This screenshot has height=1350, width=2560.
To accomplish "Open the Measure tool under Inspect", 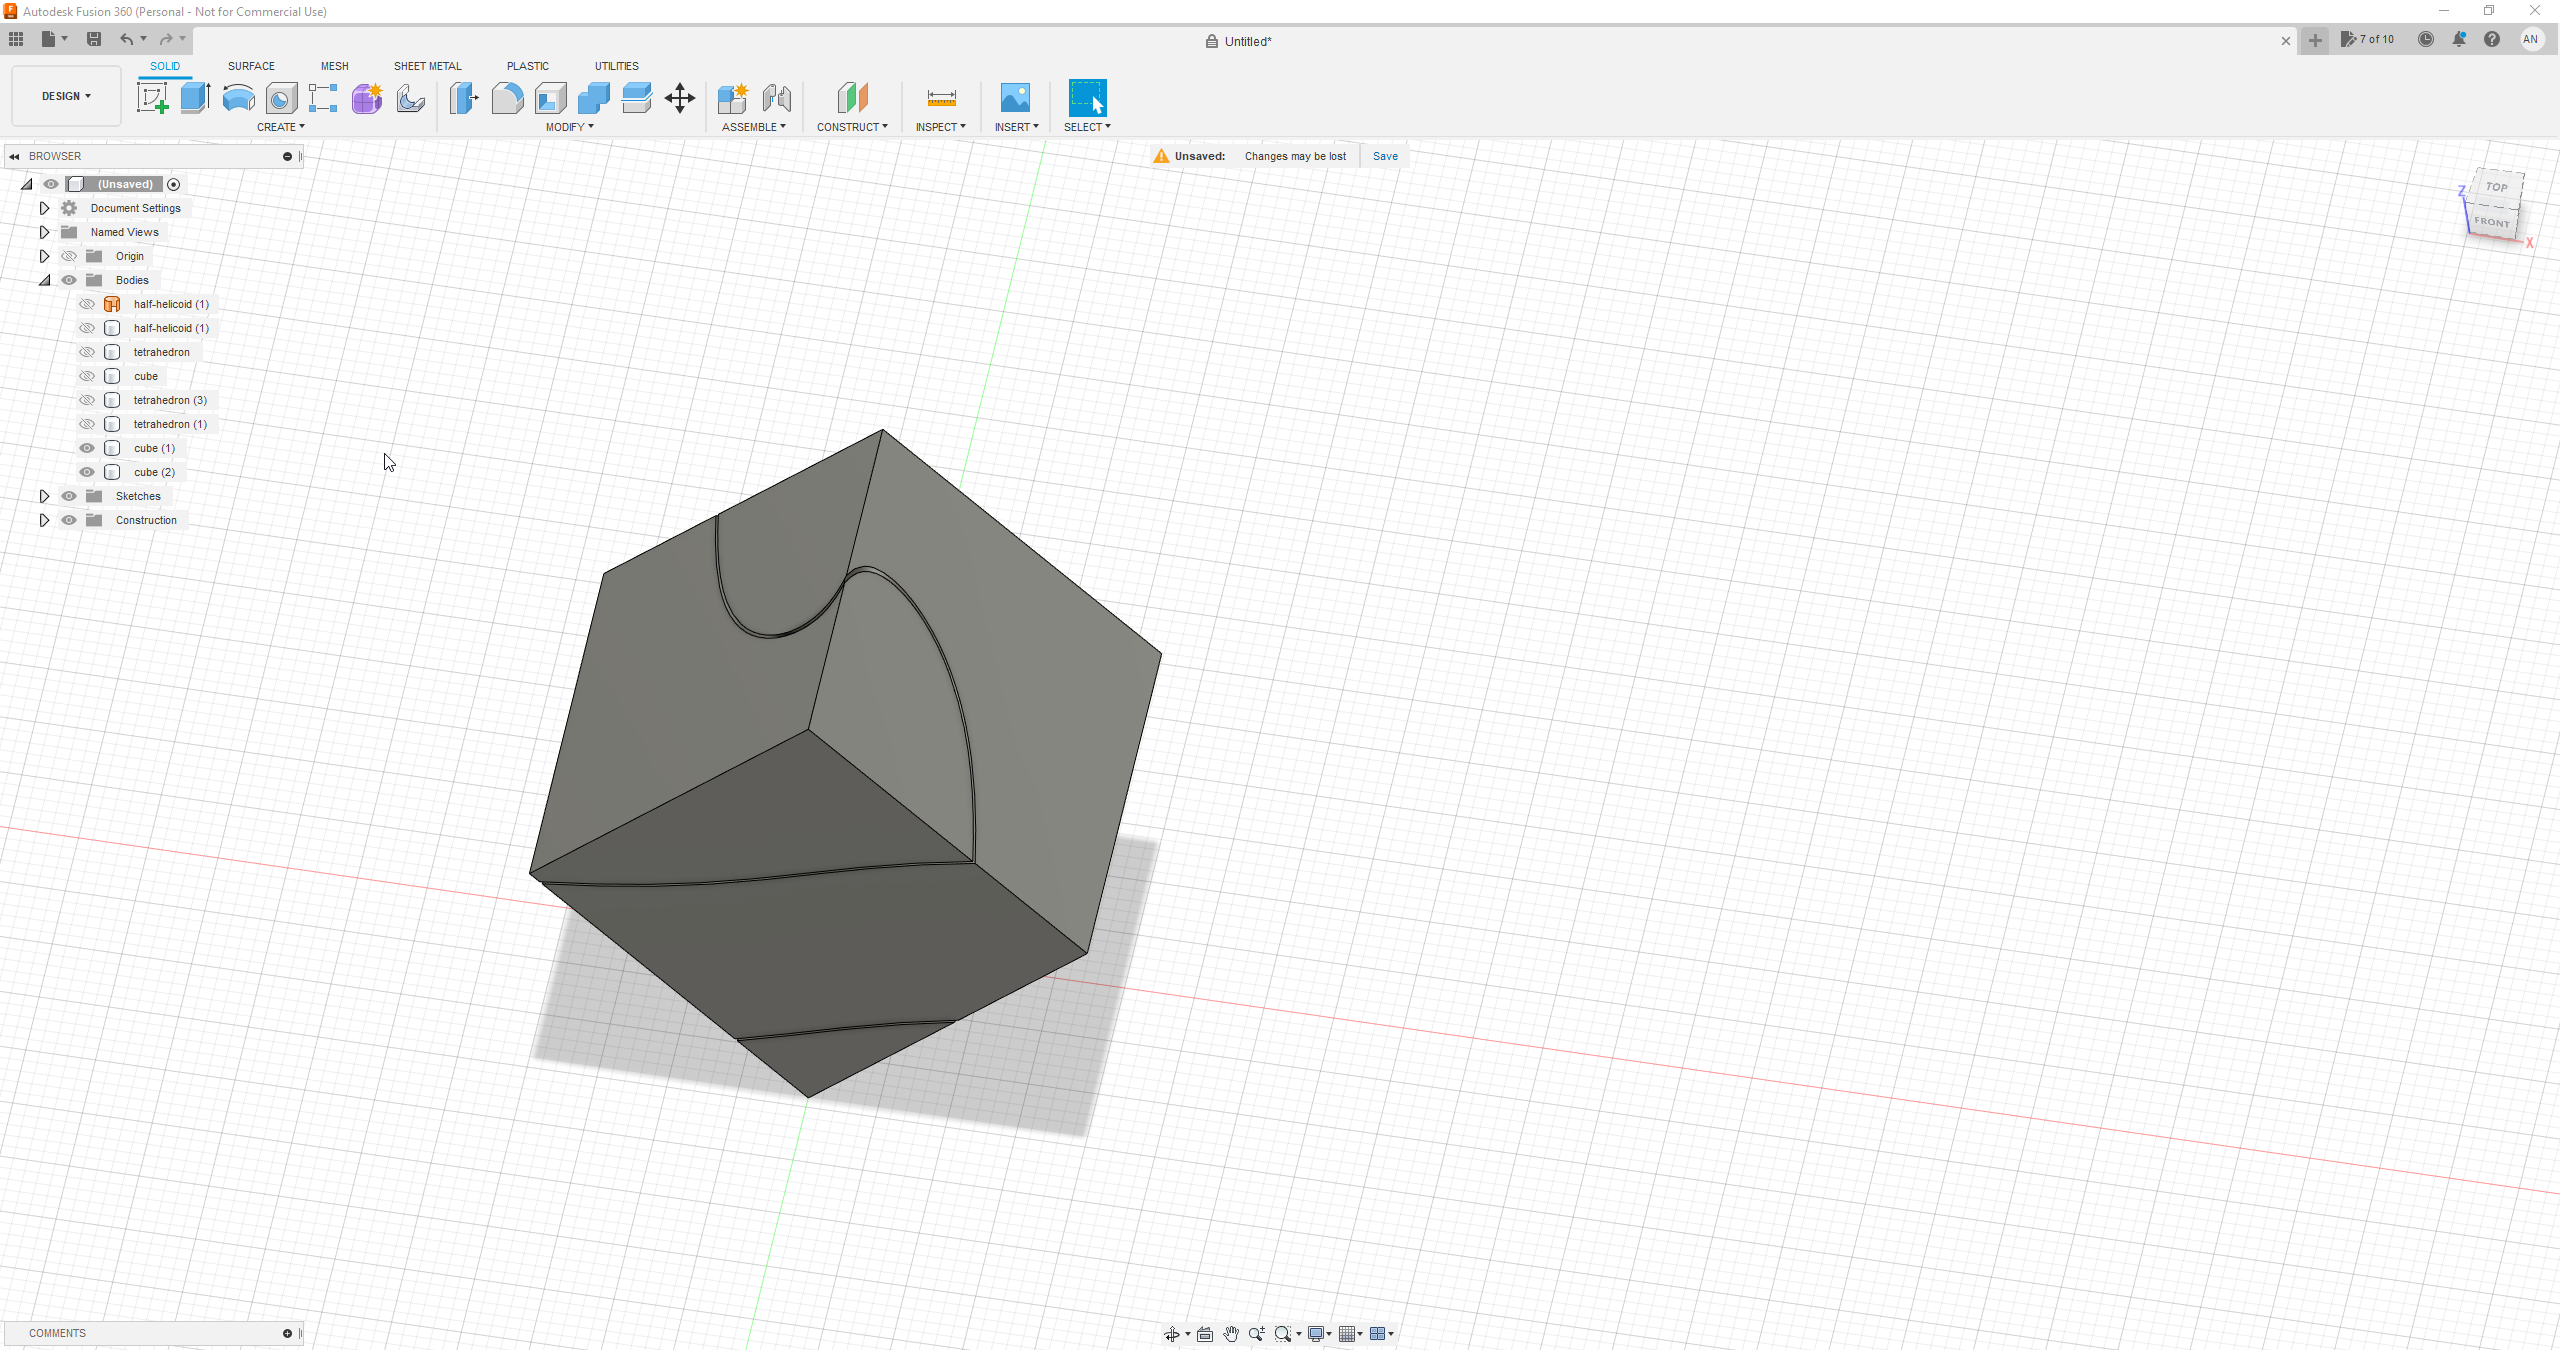I will coord(940,98).
